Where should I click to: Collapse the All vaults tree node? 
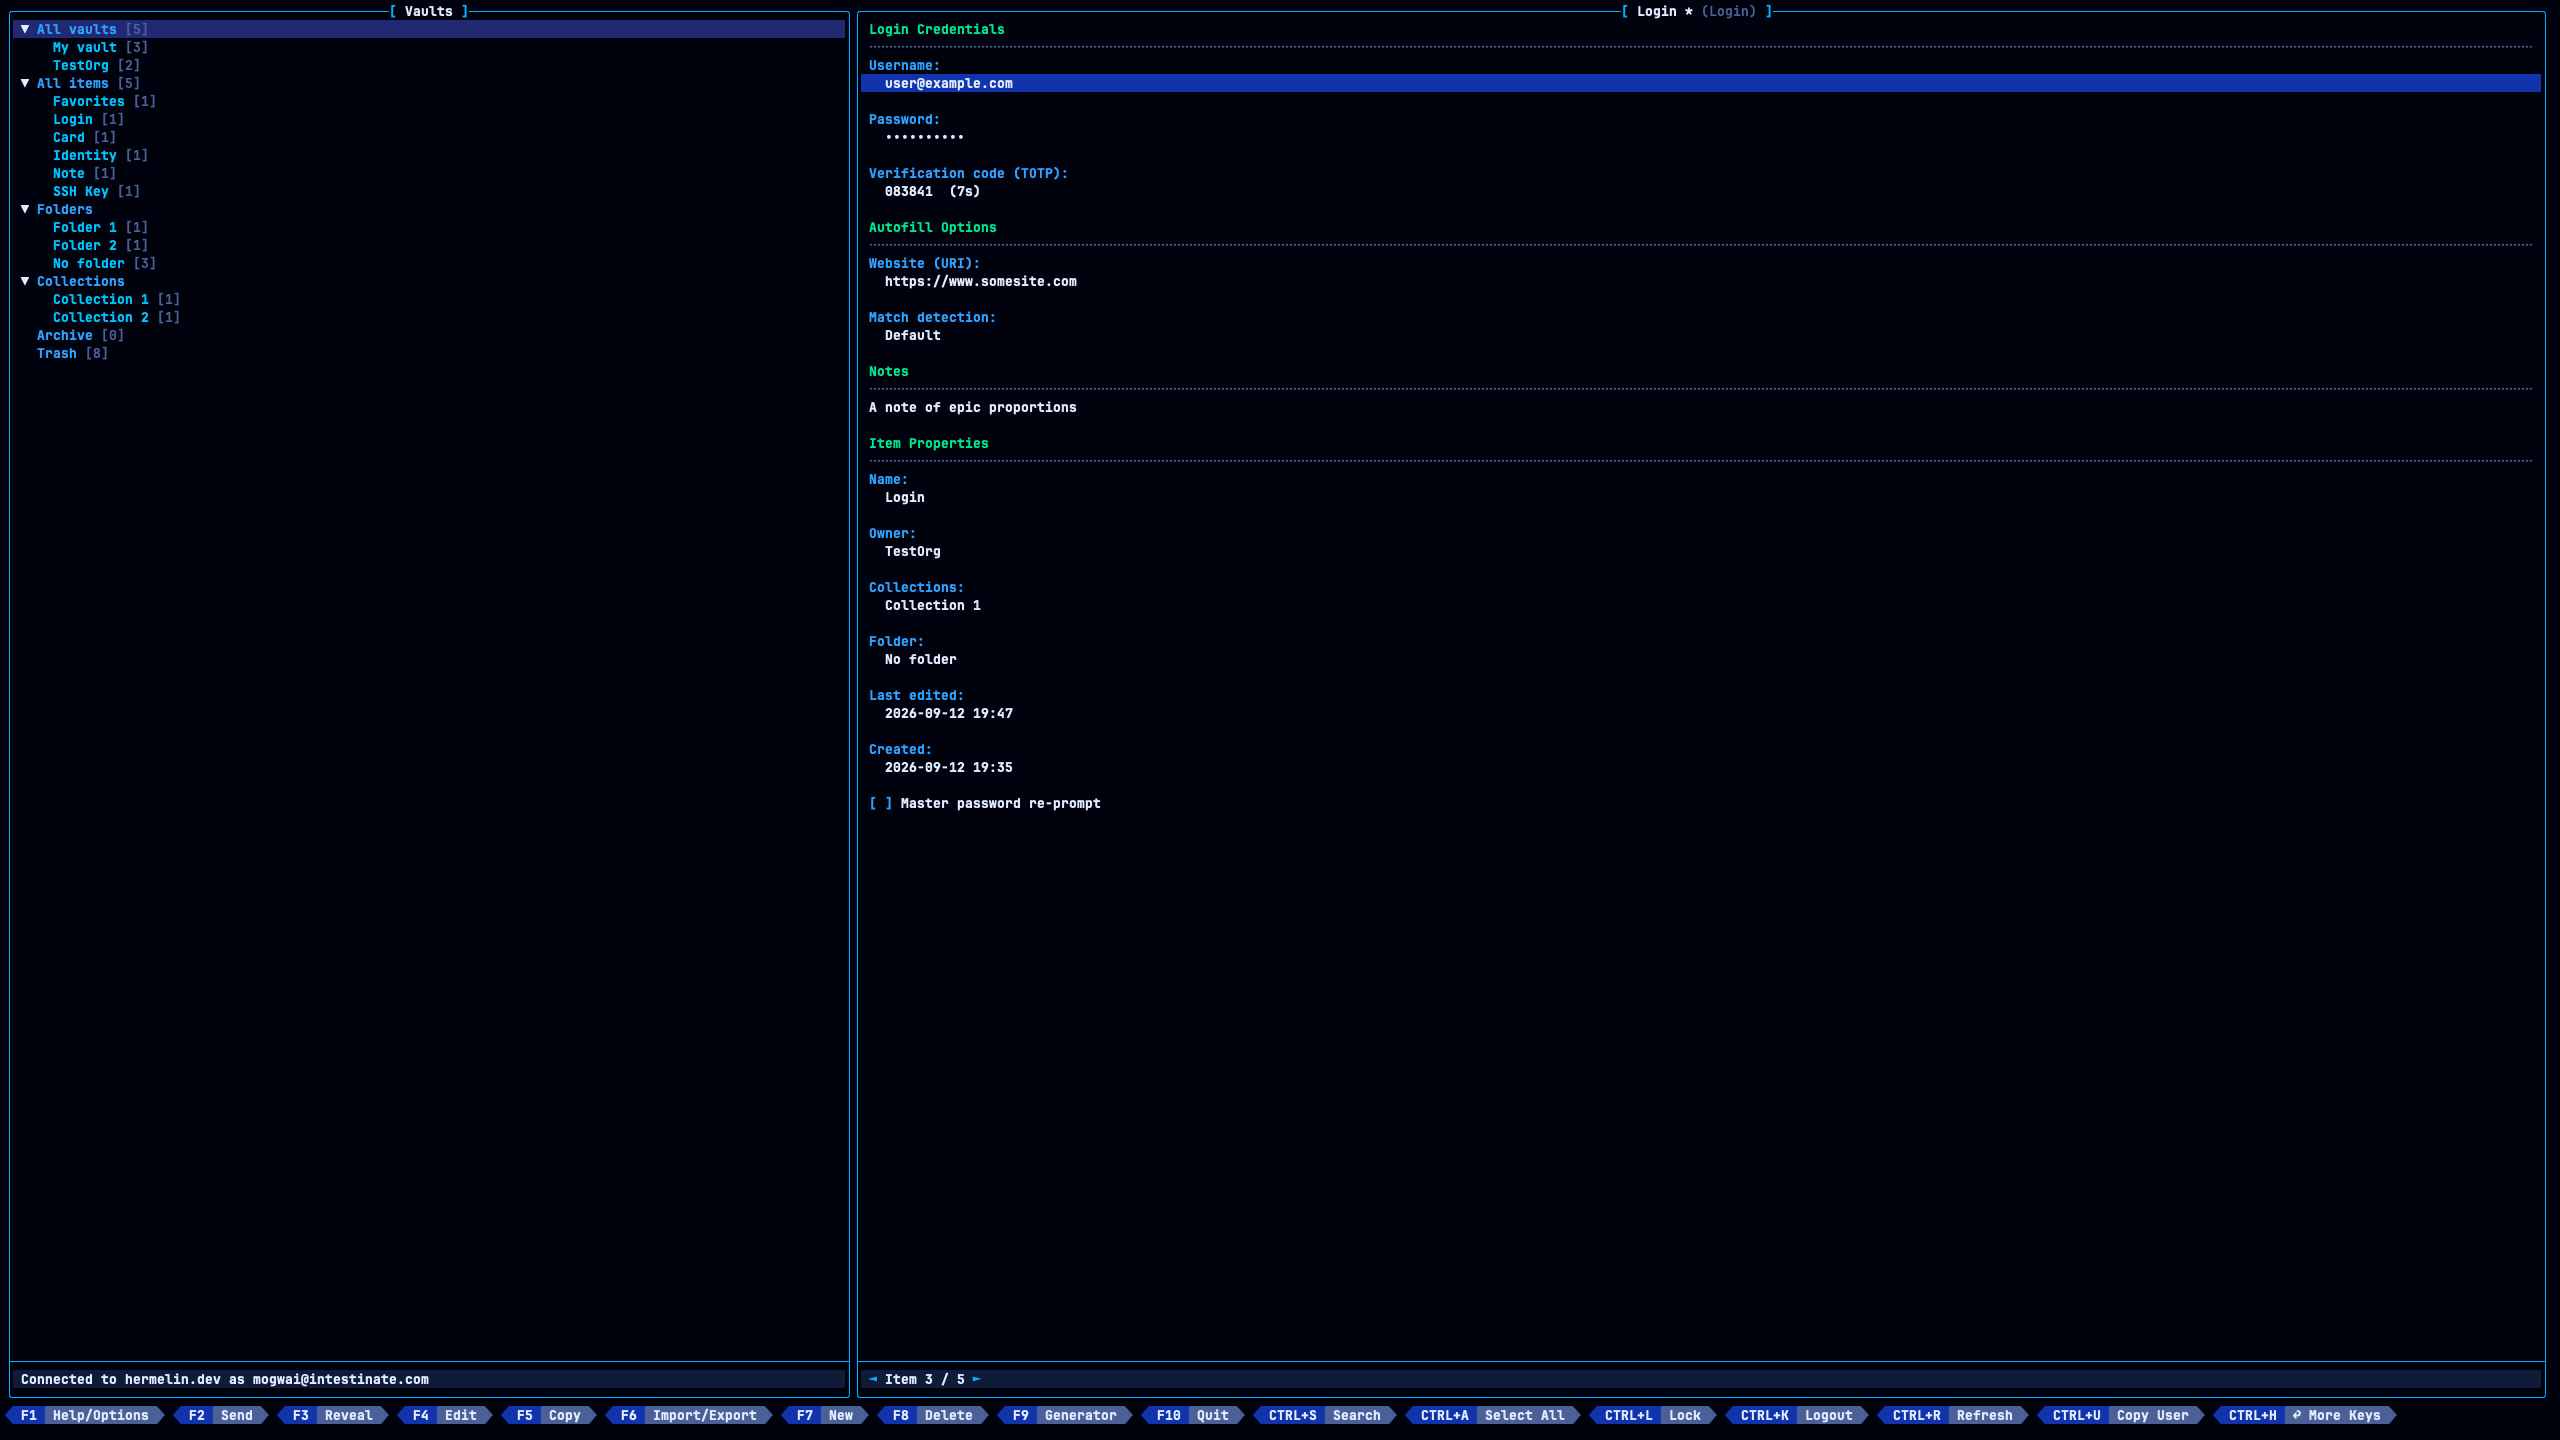[25, 30]
